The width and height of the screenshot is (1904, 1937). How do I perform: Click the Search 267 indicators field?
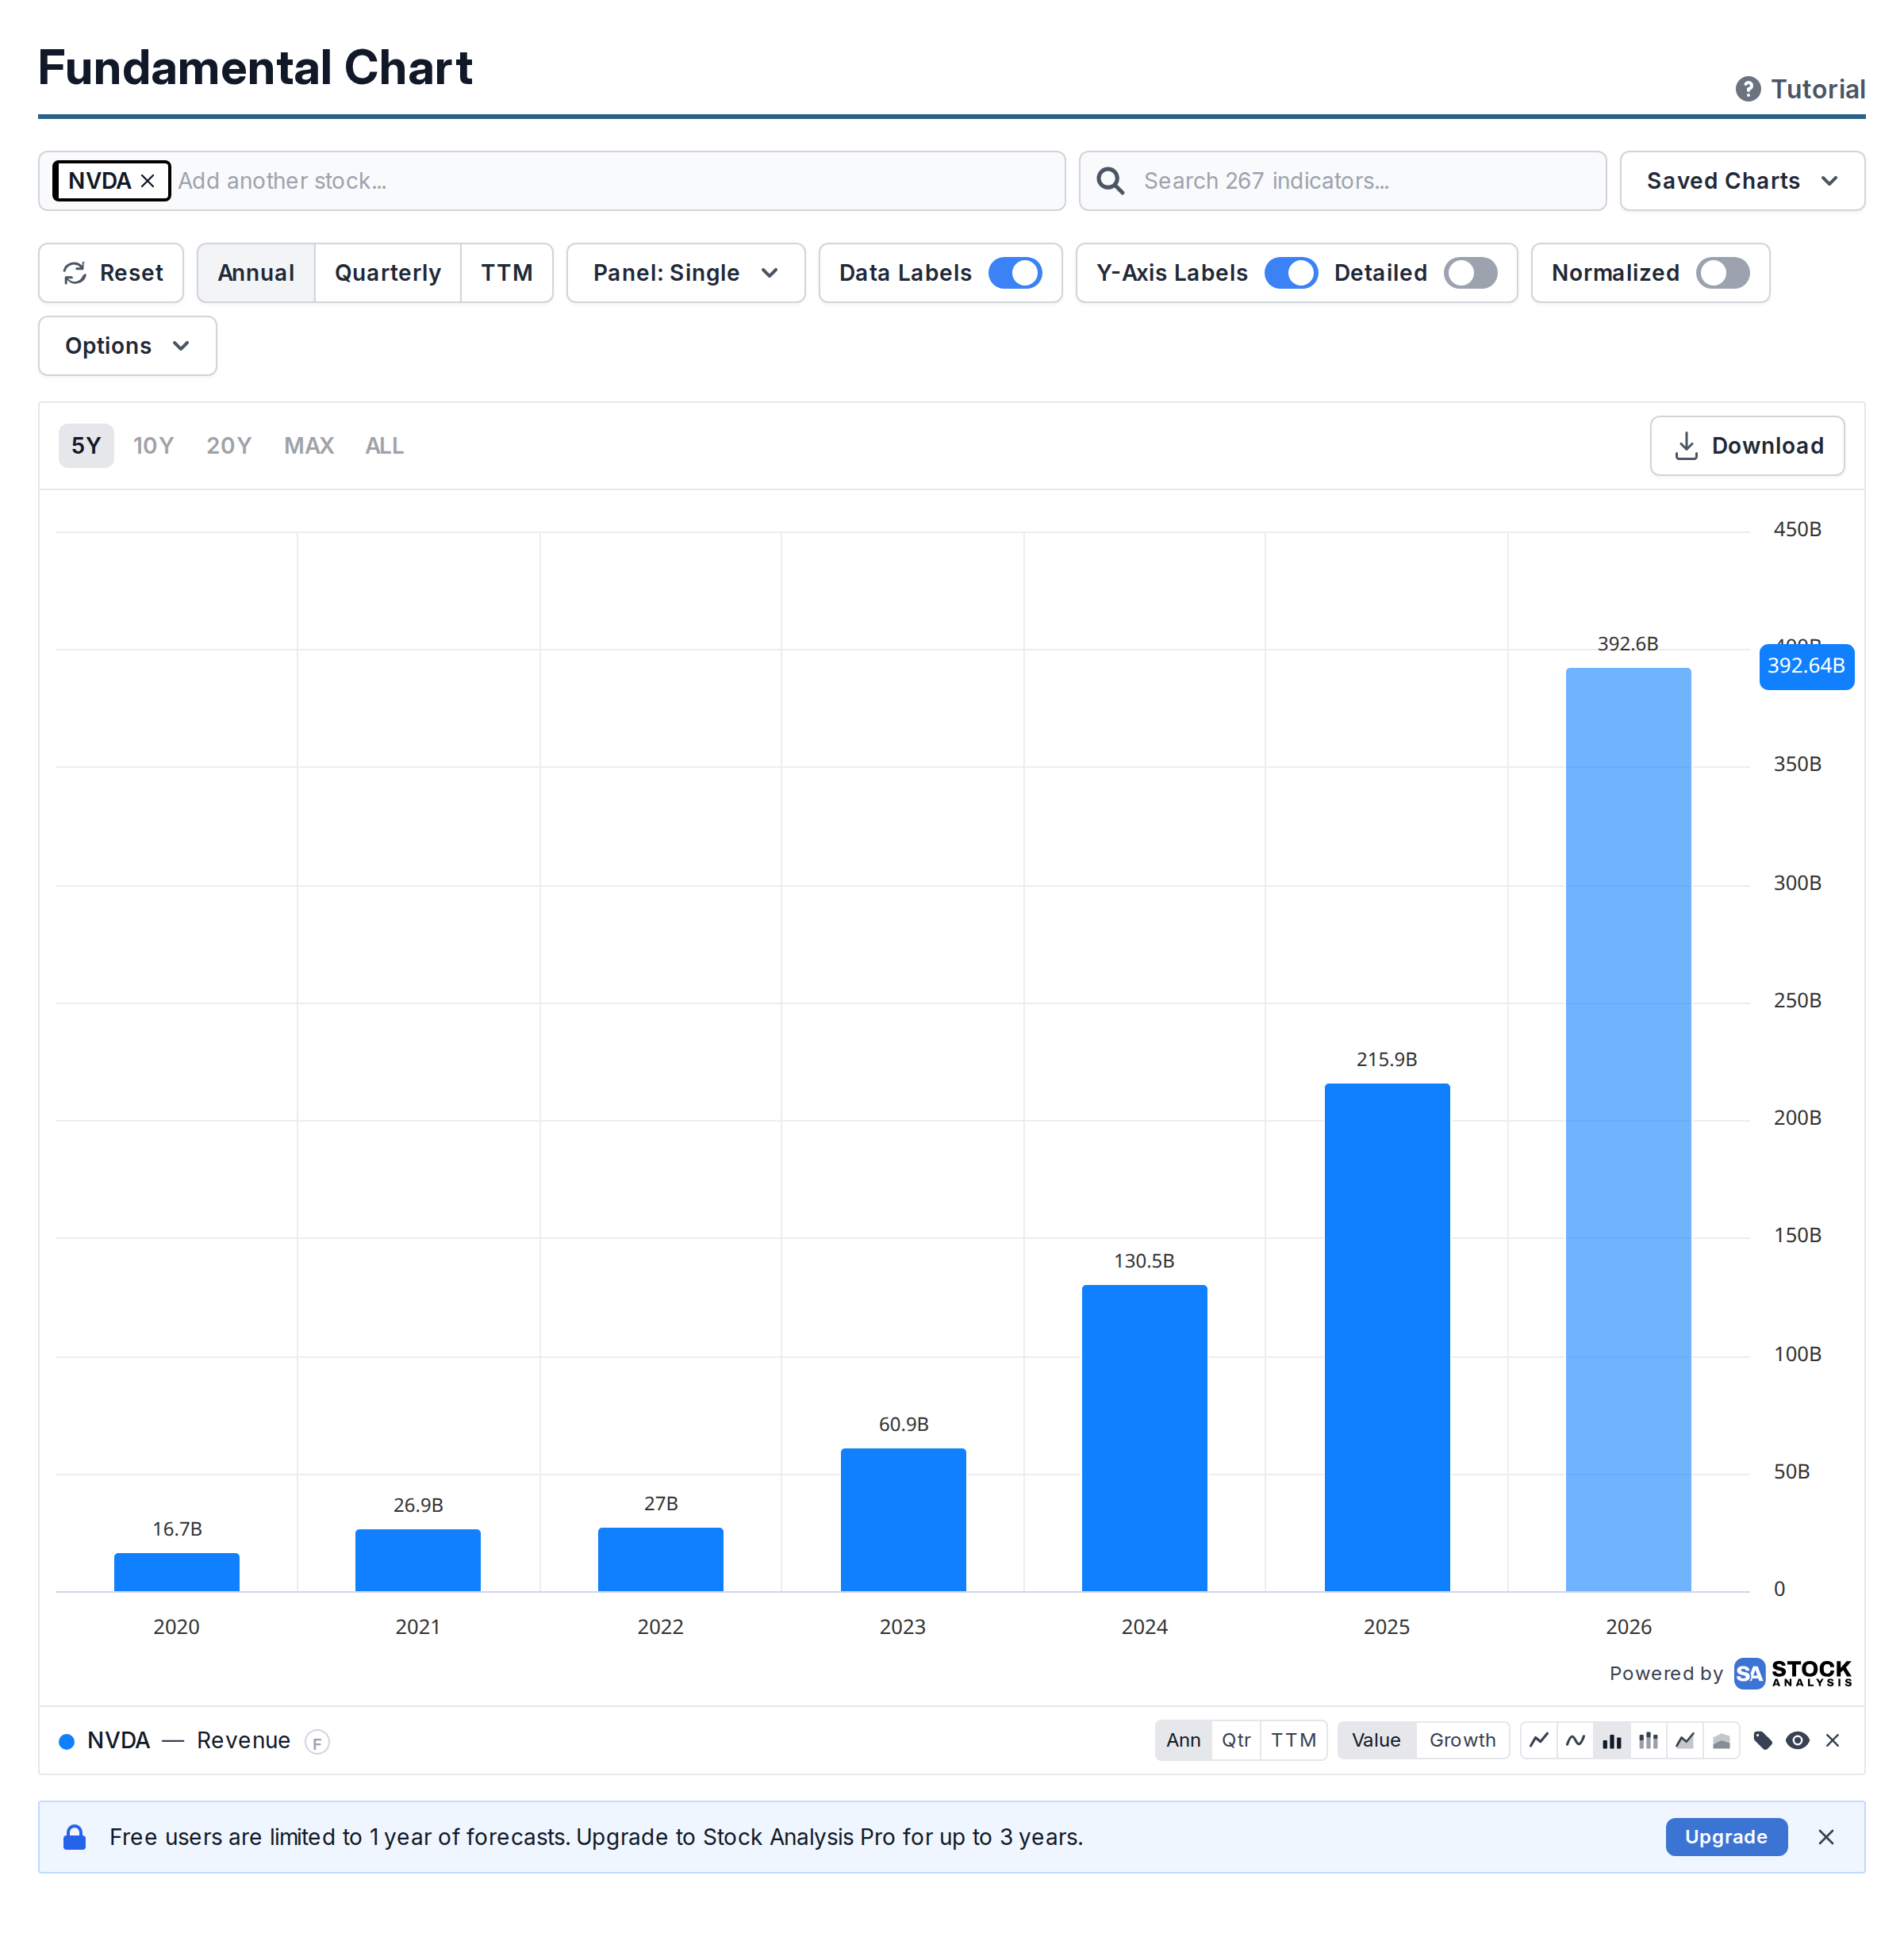(x=1342, y=181)
